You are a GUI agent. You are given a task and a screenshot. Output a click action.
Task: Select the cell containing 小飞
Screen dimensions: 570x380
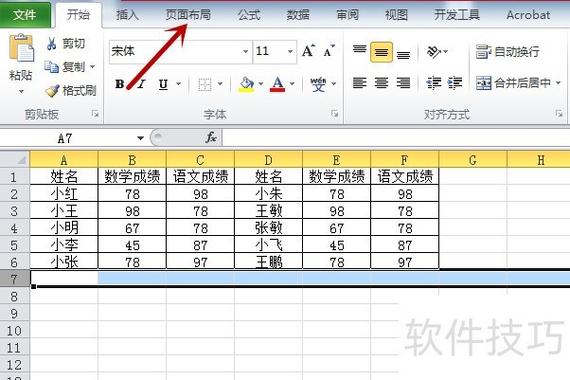tap(268, 245)
